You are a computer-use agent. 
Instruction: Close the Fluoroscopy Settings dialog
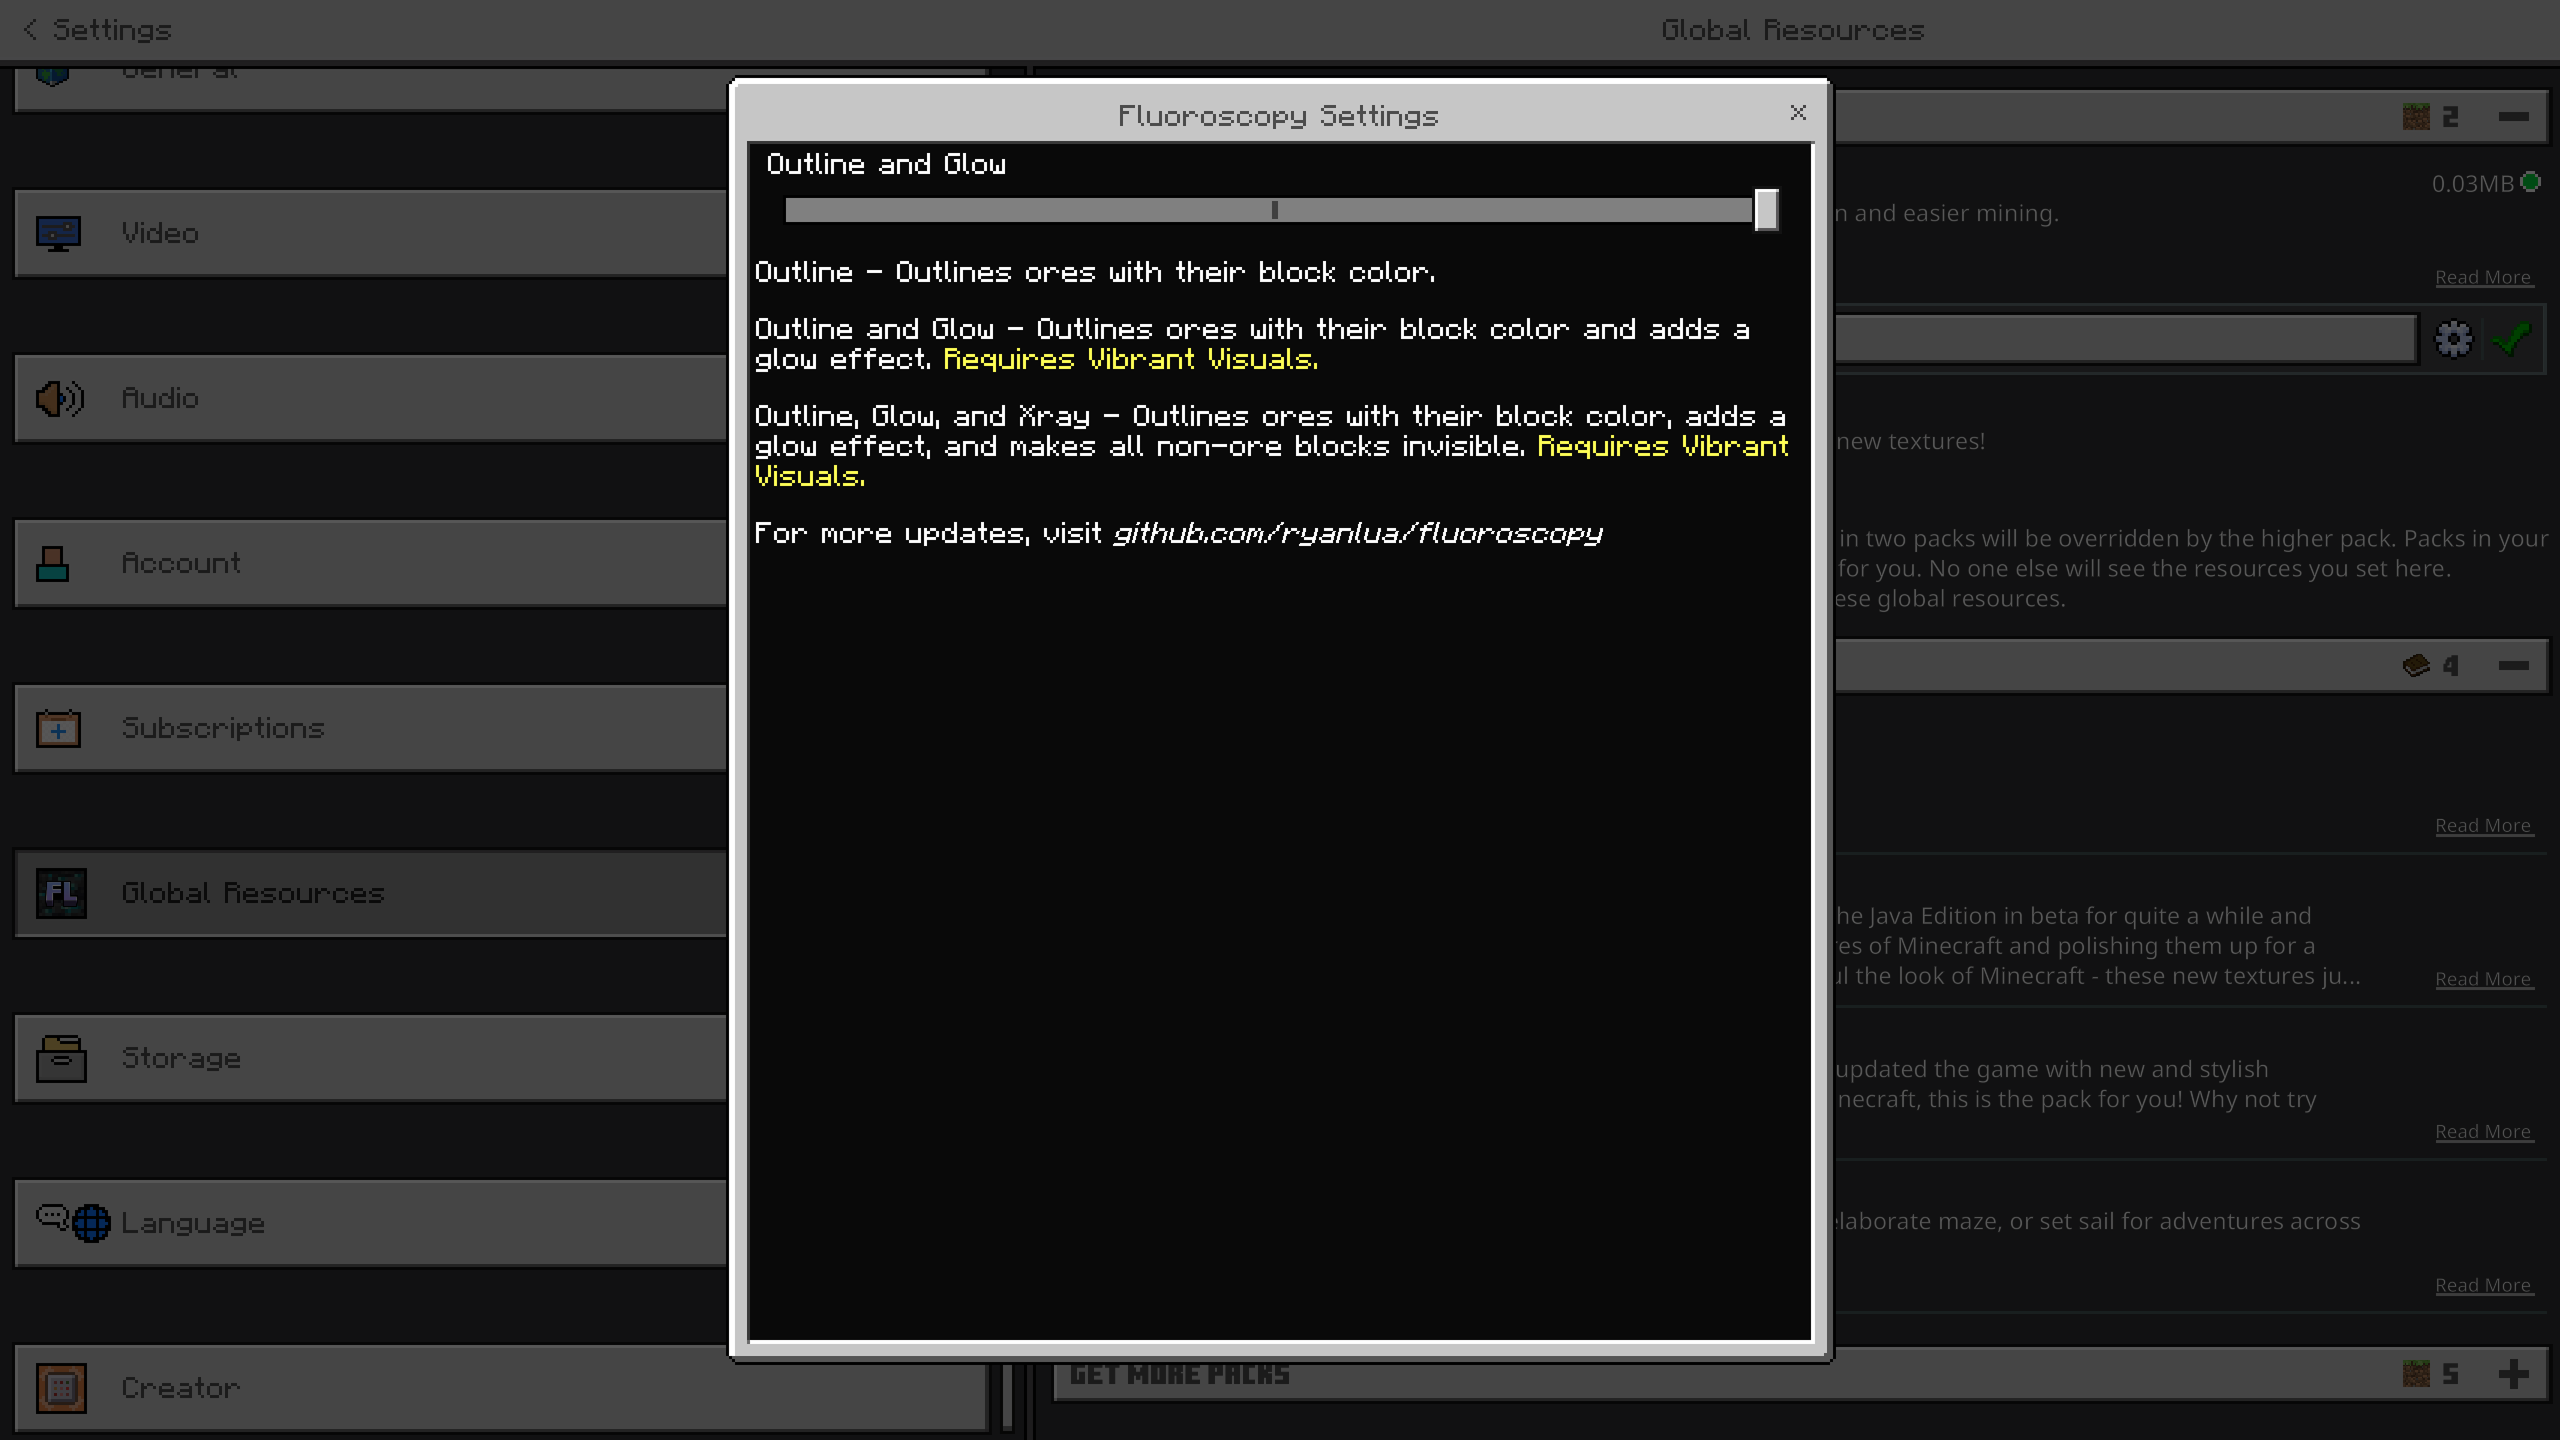point(1798,113)
